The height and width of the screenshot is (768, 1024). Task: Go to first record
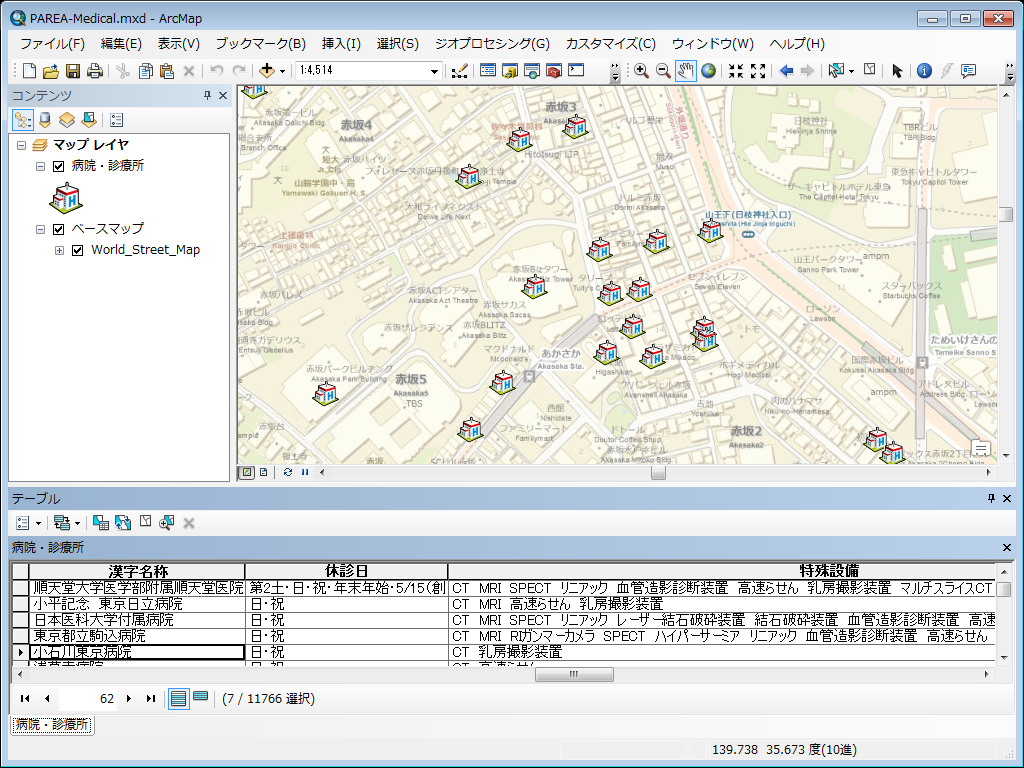pyautogui.click(x=25, y=699)
